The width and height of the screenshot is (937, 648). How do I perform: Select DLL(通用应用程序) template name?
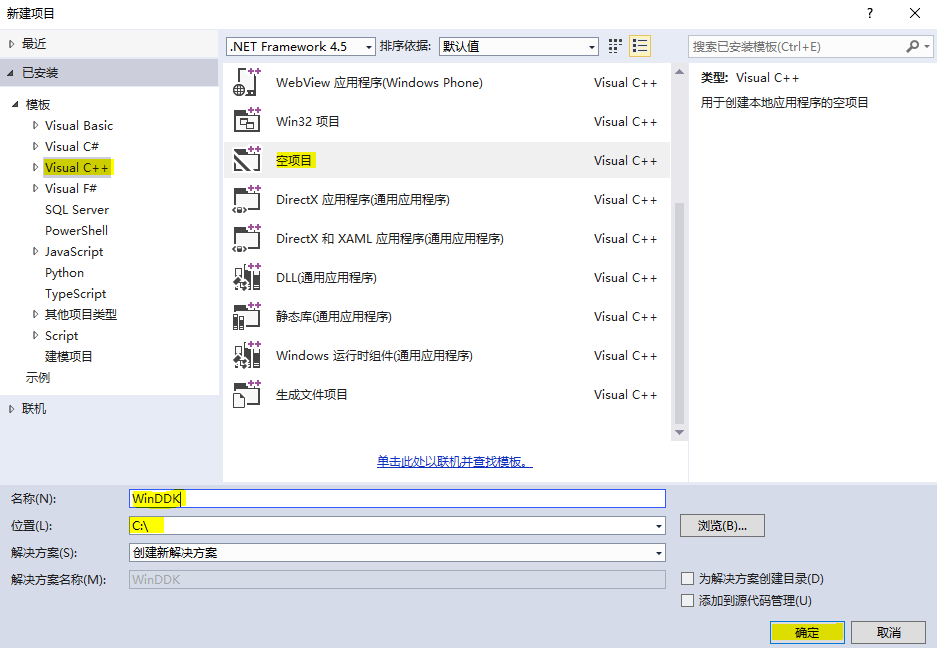pos(326,278)
